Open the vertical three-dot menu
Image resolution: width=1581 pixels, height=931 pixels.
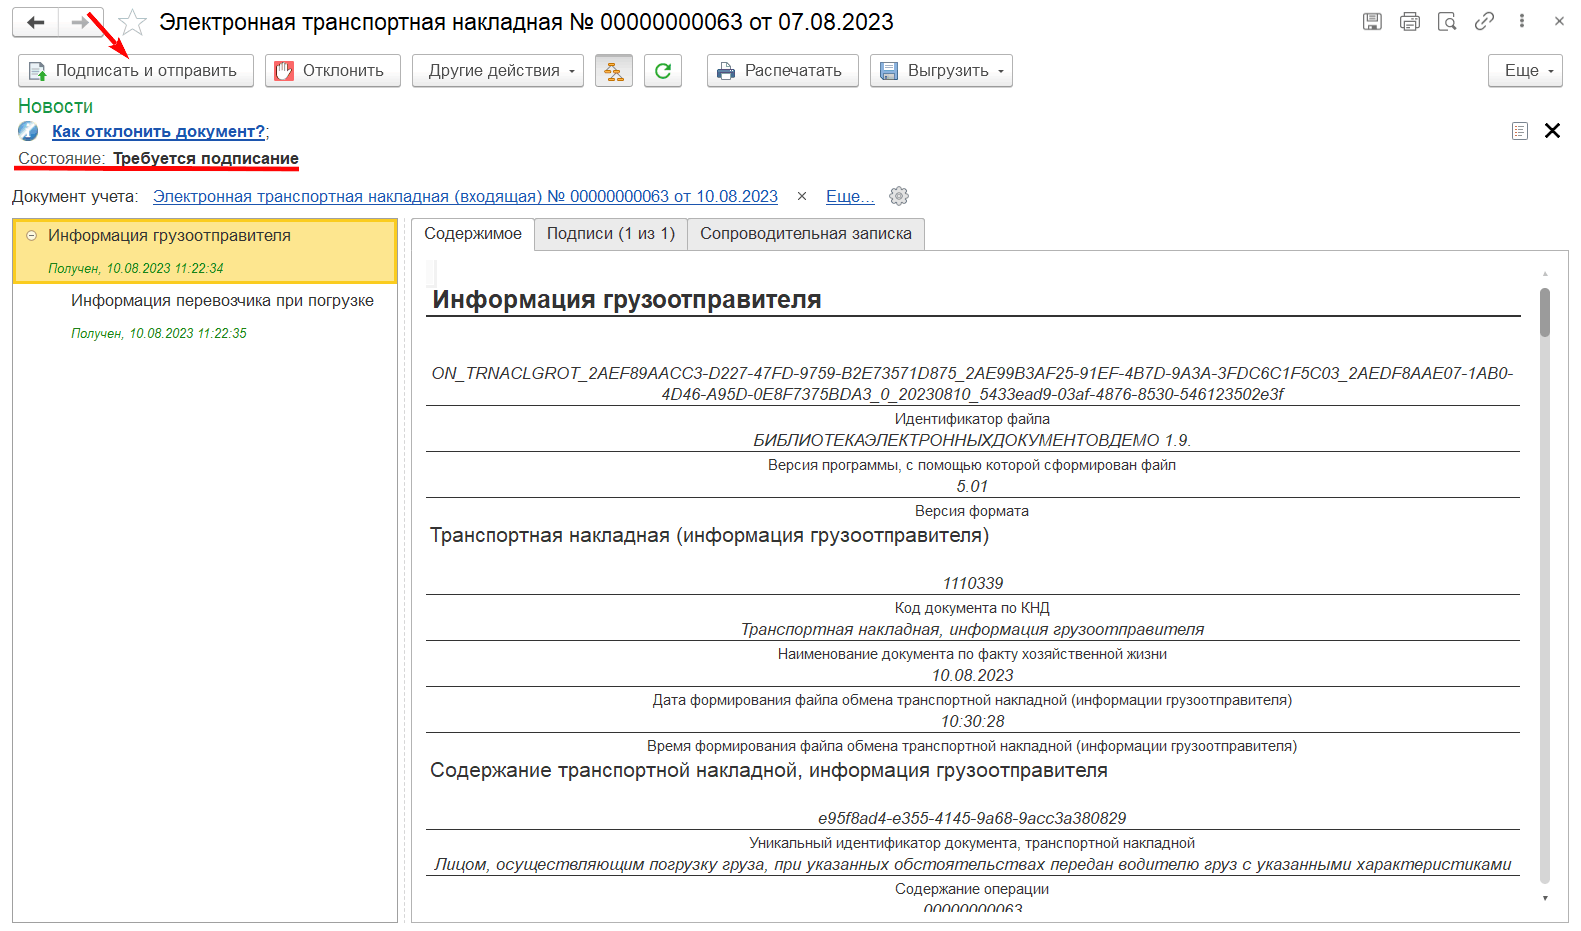[1522, 21]
